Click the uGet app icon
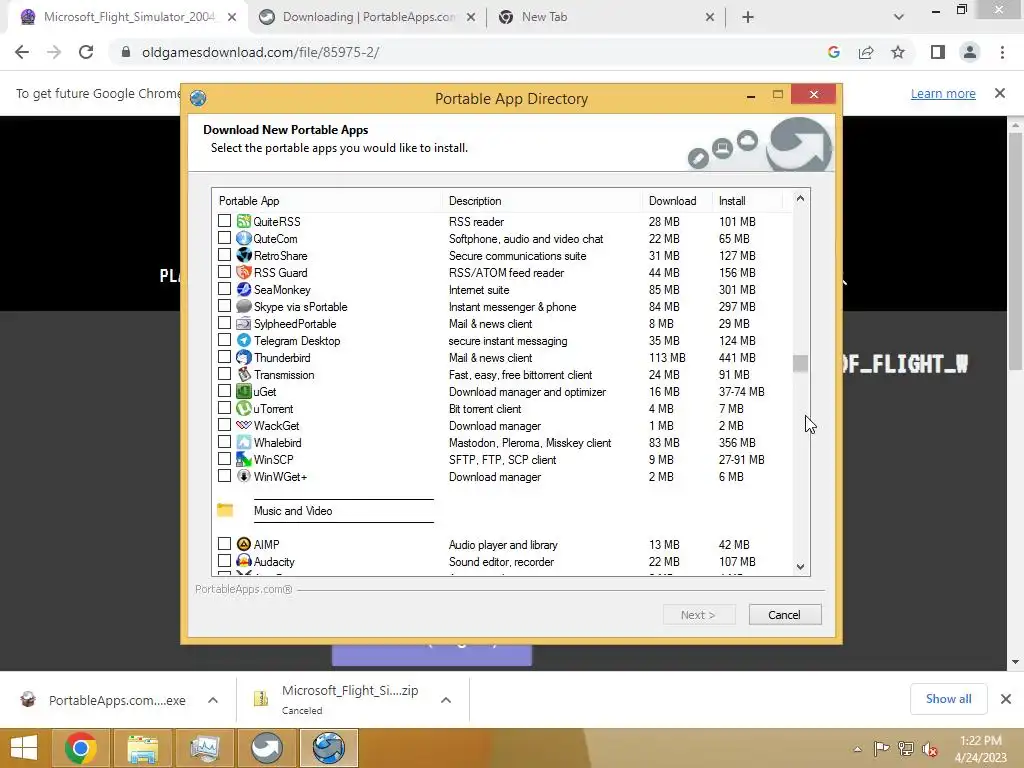 (244, 391)
